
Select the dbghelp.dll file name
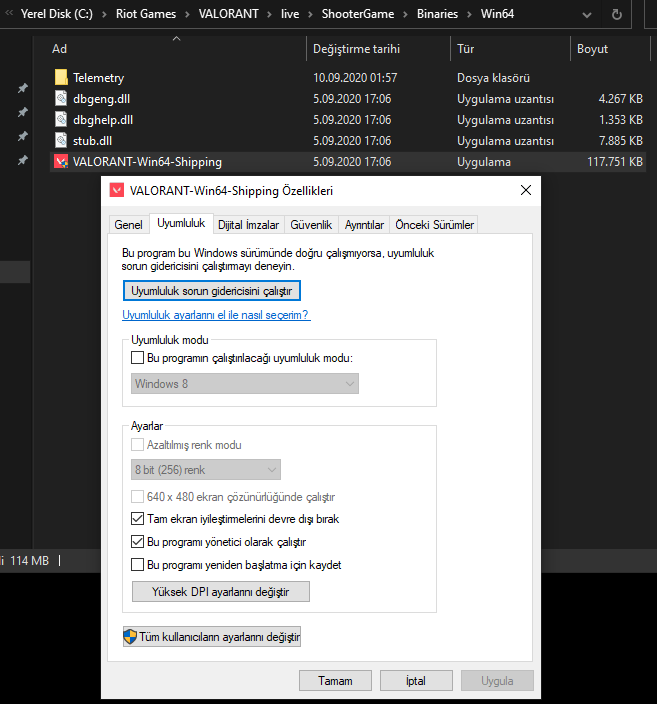coord(103,120)
